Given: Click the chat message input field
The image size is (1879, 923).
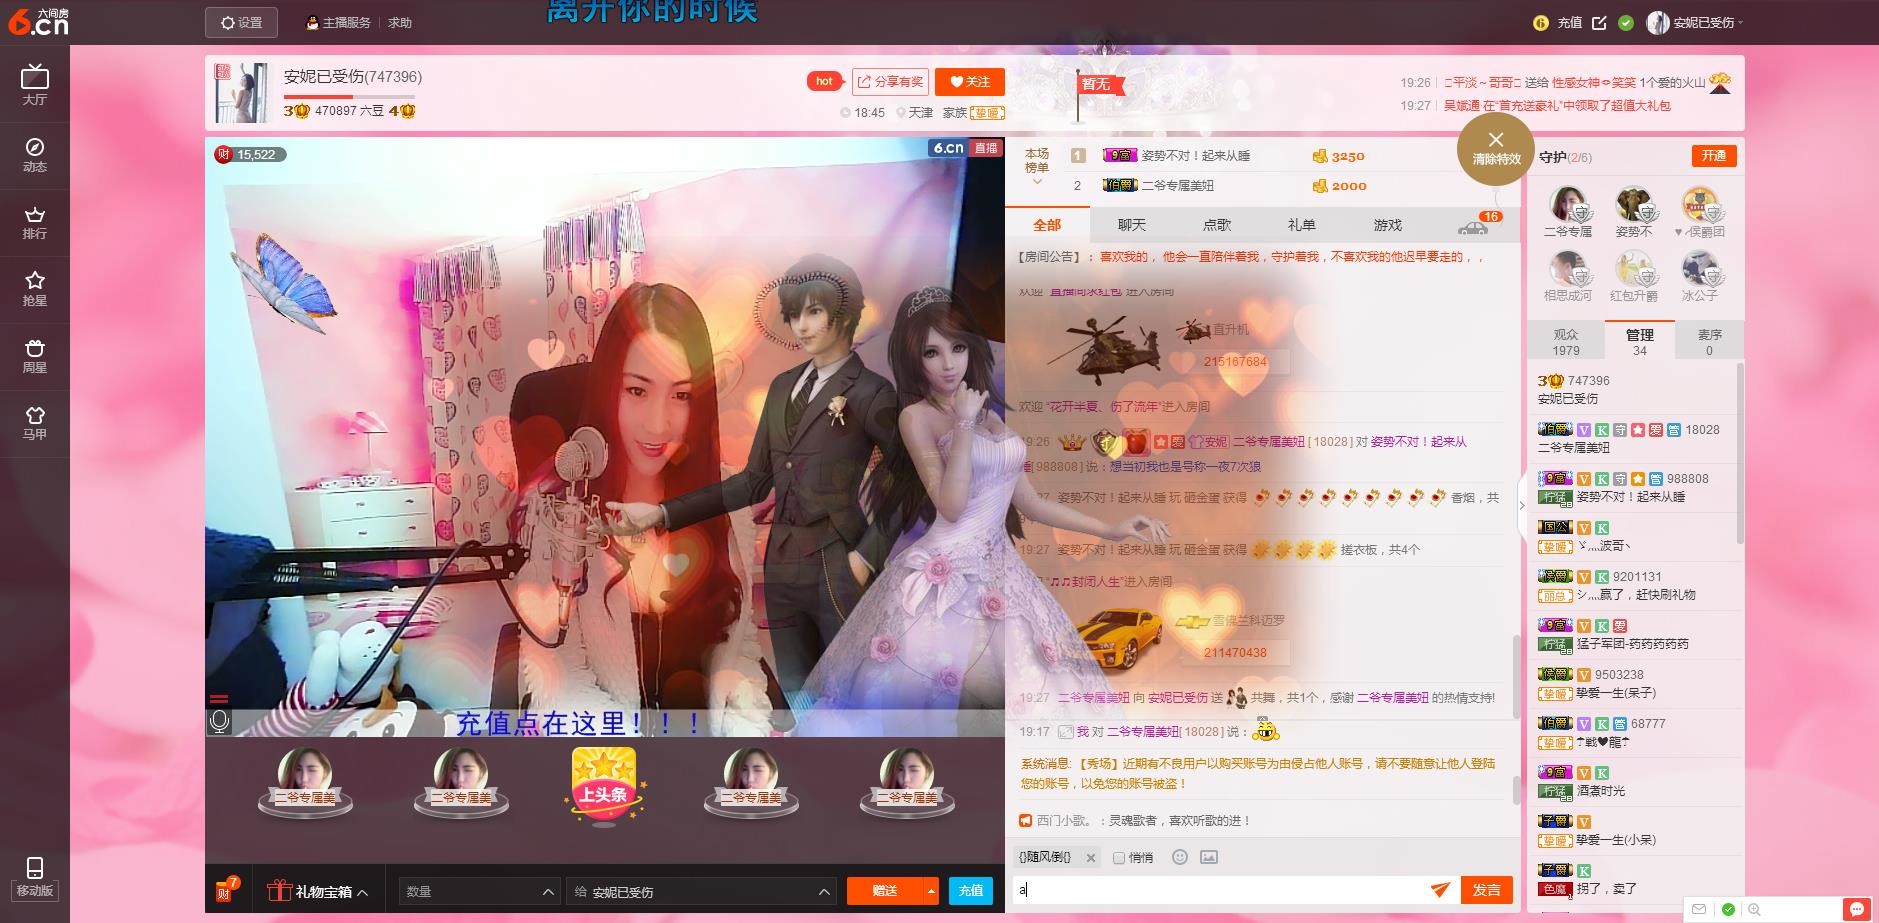Looking at the screenshot, I should [x=1220, y=889].
